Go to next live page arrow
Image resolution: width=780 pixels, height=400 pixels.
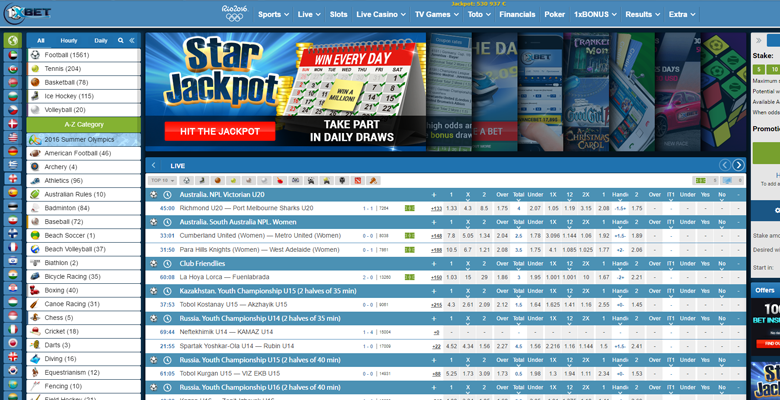pyautogui.click(x=738, y=165)
